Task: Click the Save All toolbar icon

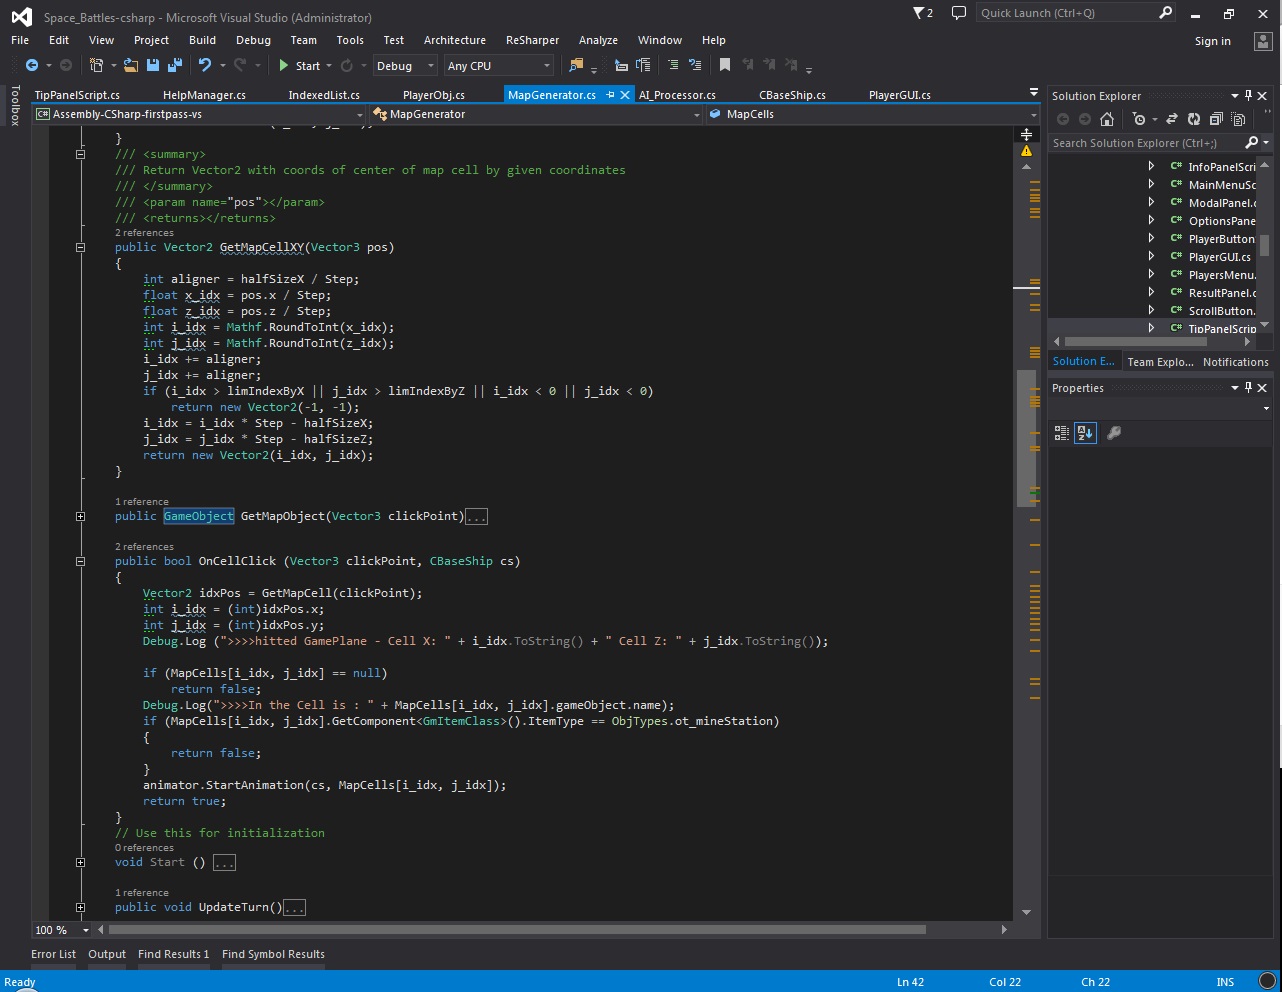Action: 175,65
